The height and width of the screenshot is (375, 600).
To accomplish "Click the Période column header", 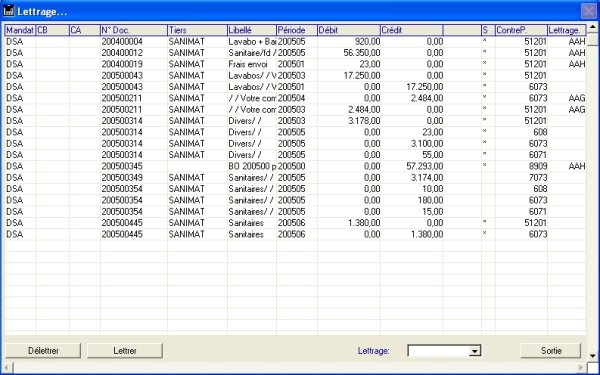I will pos(297,30).
